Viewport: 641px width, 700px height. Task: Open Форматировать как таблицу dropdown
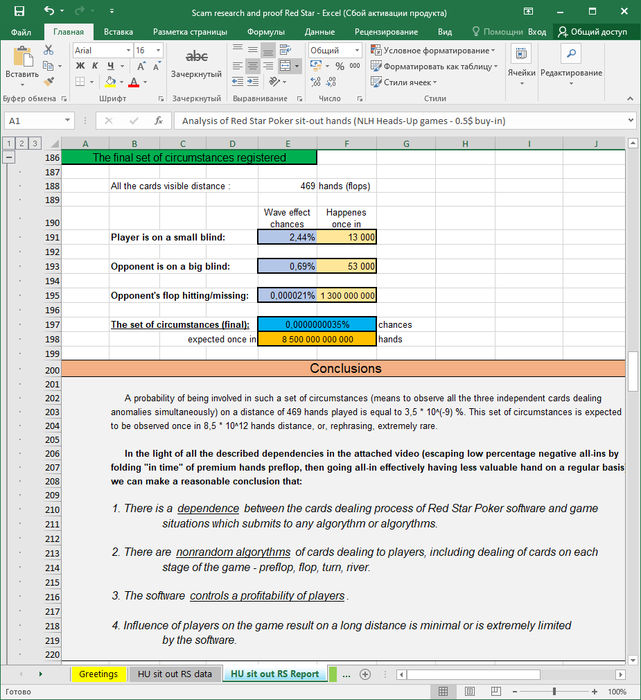pos(434,67)
